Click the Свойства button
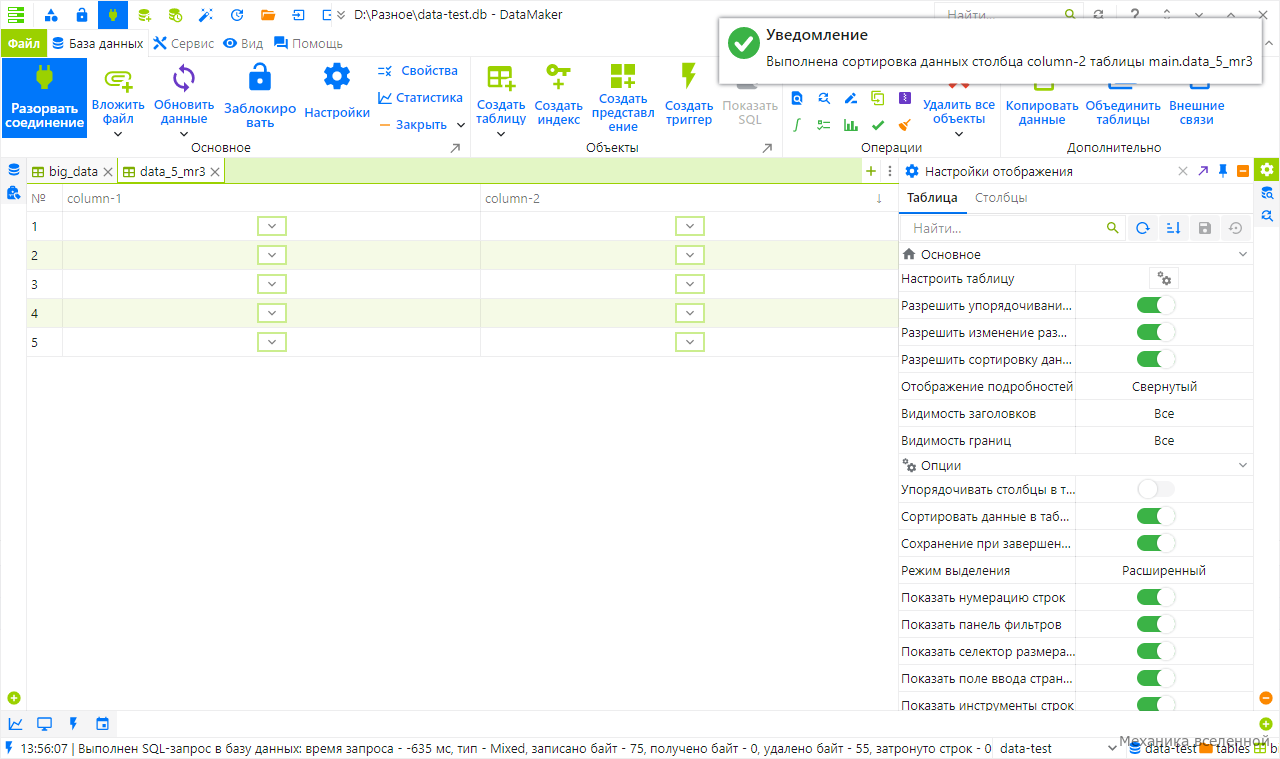 tap(418, 71)
